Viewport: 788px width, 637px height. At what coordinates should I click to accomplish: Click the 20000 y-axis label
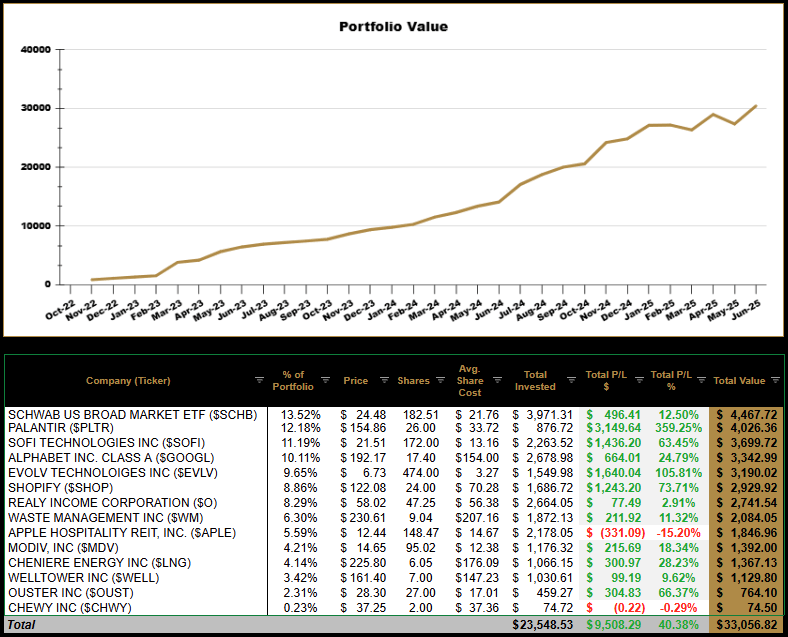(x=36, y=167)
